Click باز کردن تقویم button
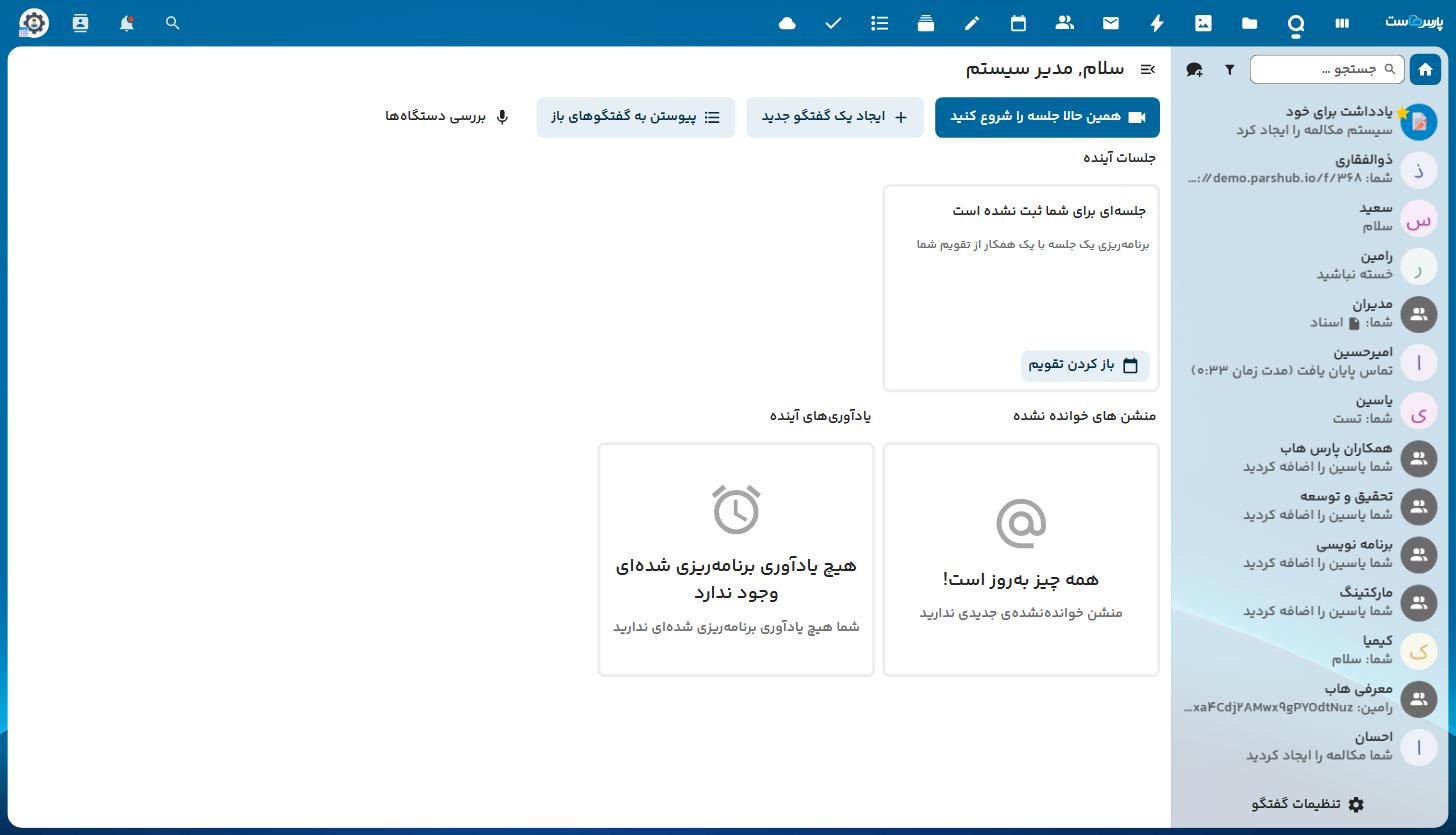 (x=1085, y=365)
